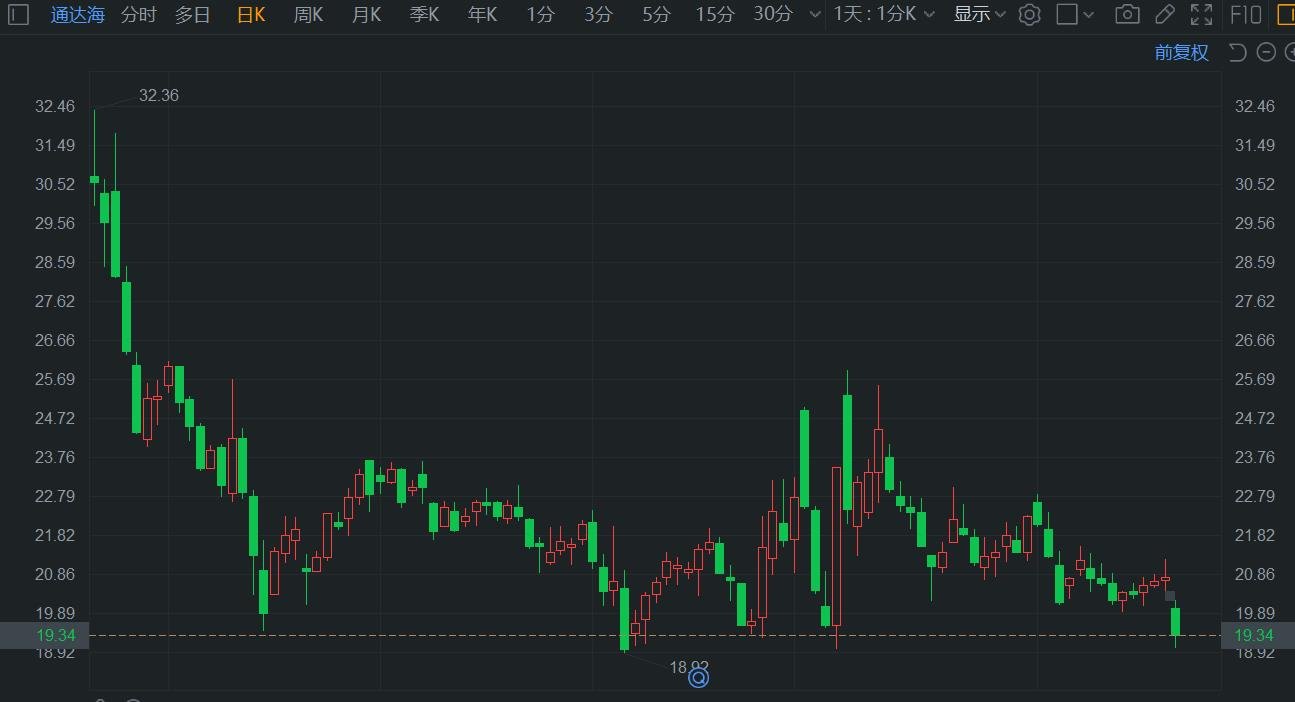Click the square layout icon in toolbar
Viewport: 1295px width, 702px height.
tap(1067, 14)
